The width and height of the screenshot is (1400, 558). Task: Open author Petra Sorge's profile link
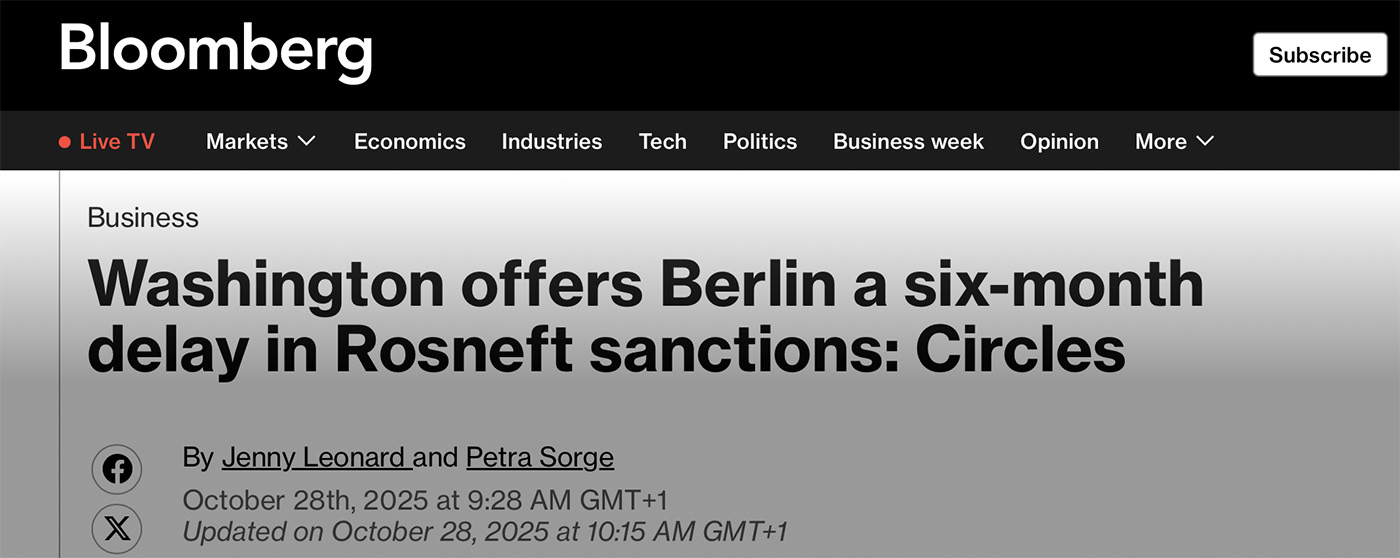click(539, 458)
